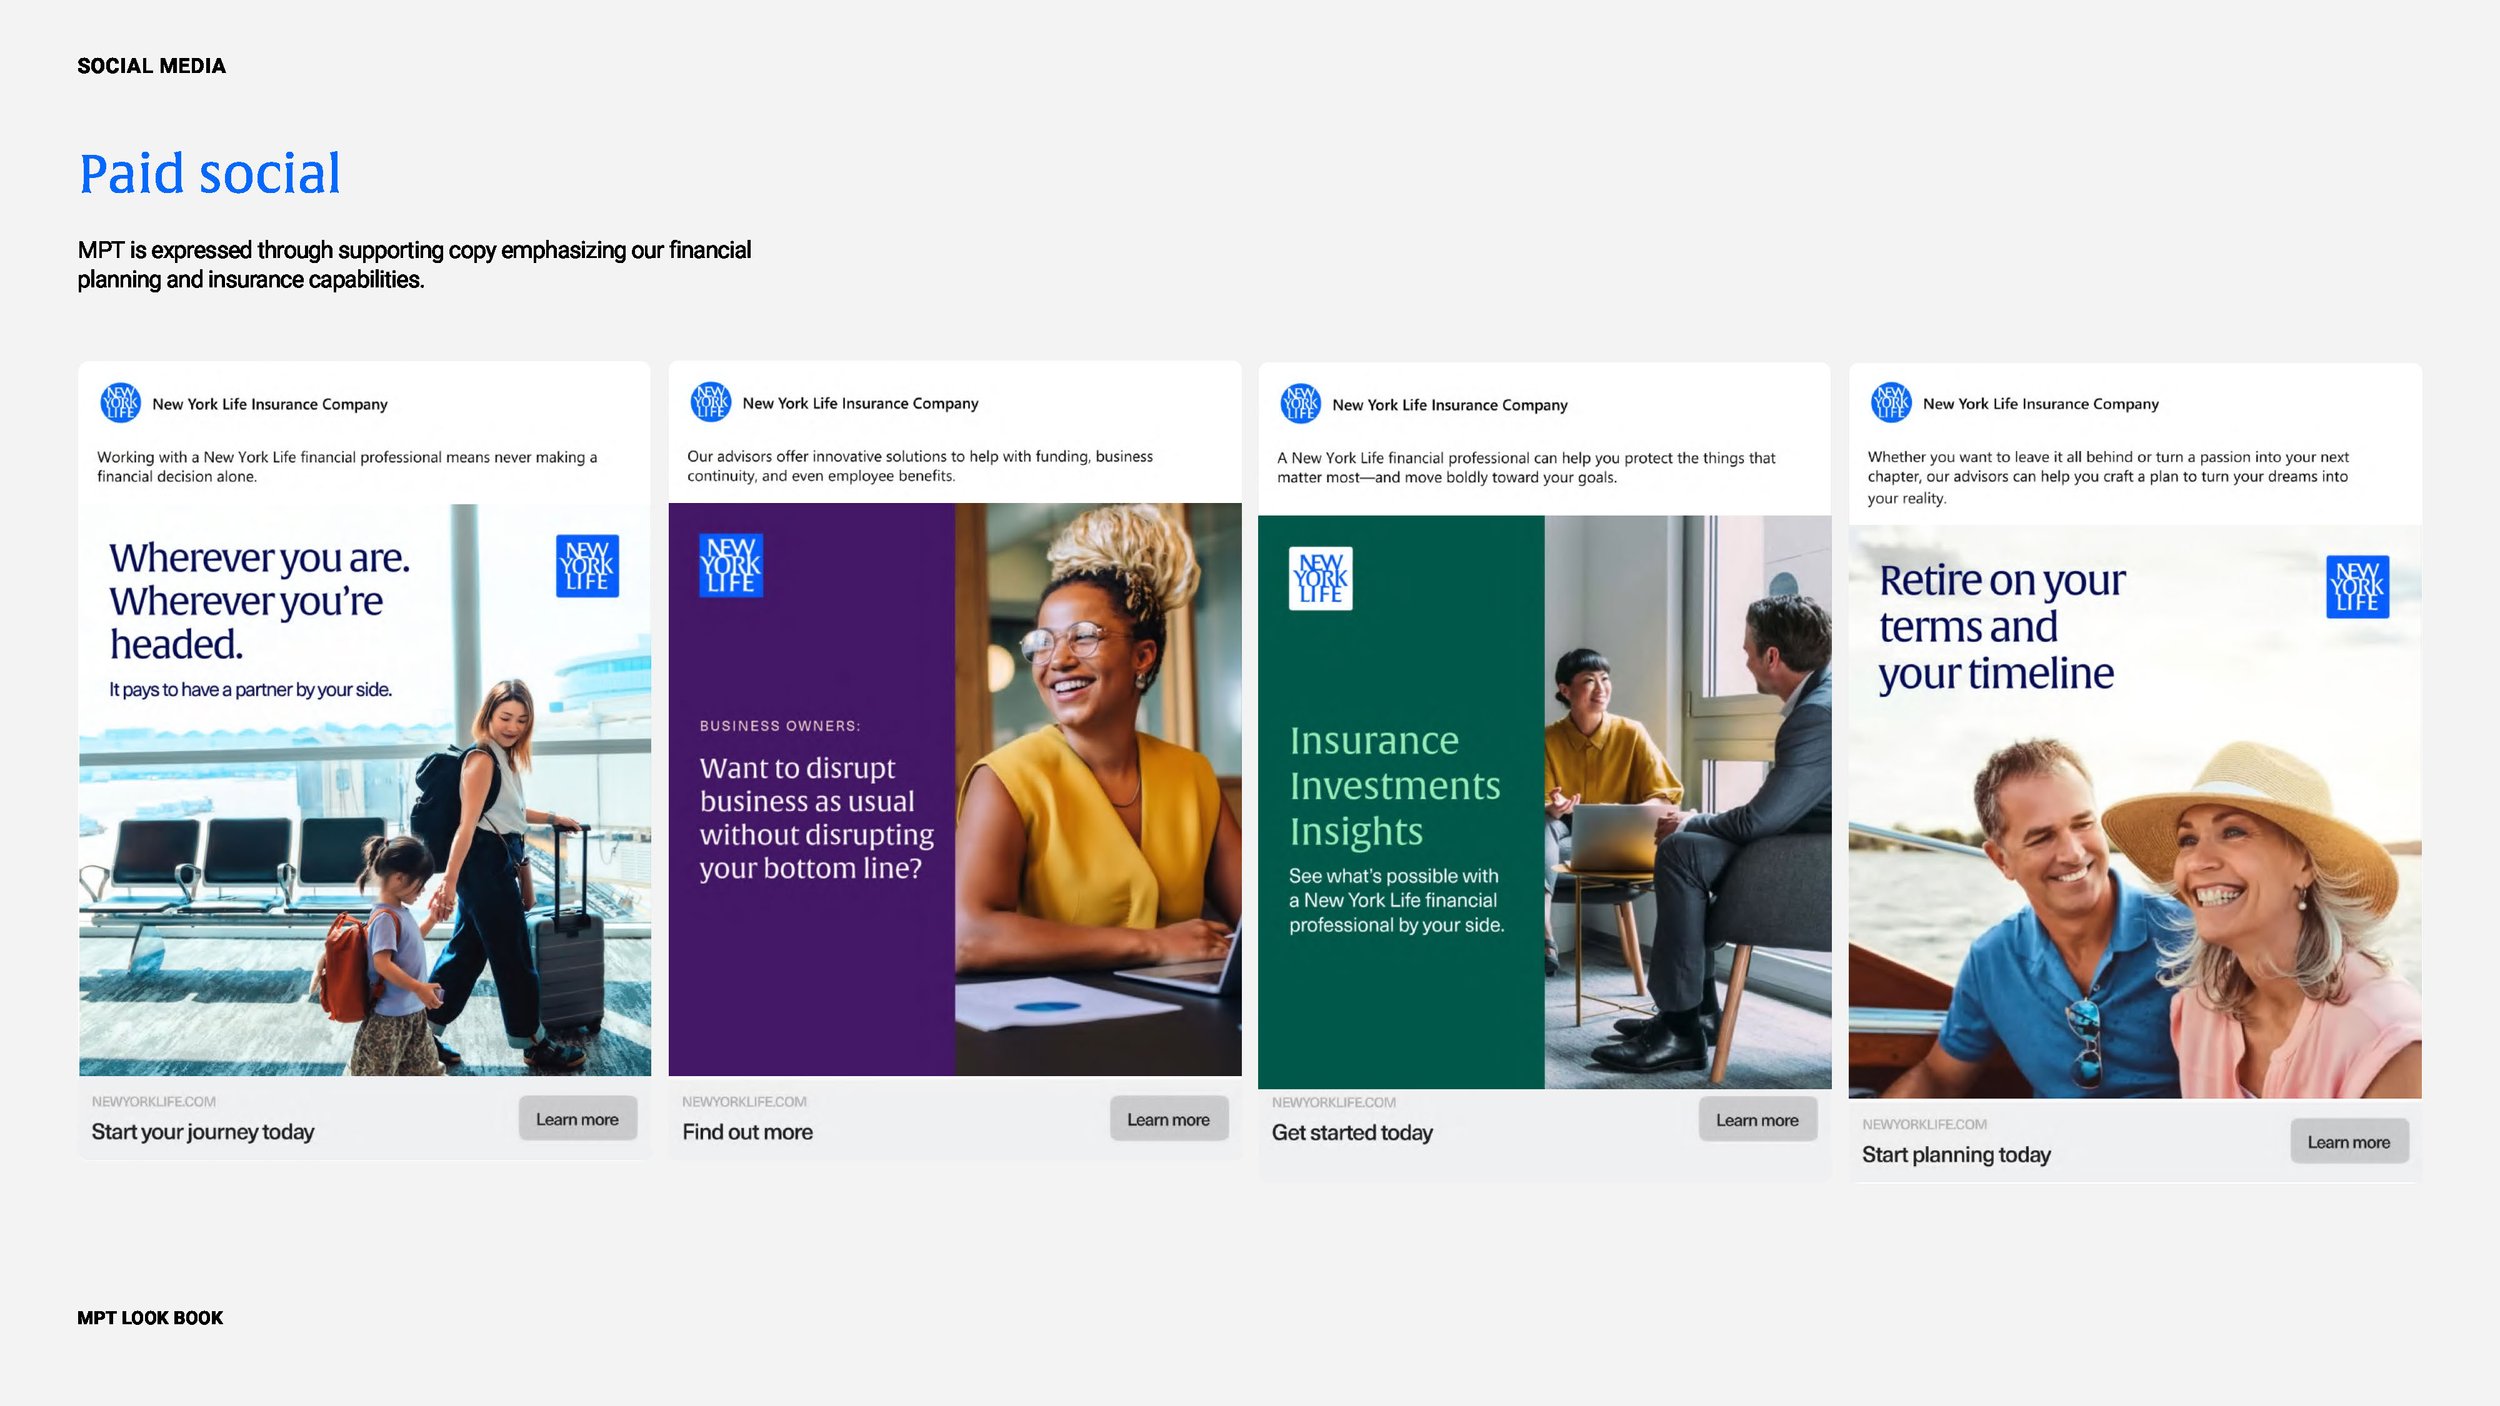The width and height of the screenshot is (2500, 1406).
Task: Click NEWYORKLIFE.COM above "Find out more"
Action: [745, 1102]
